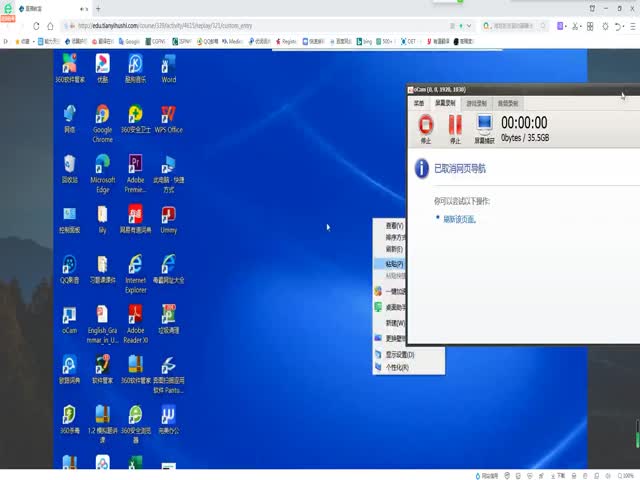Click the oCam pause icon with two red bars
Viewport: 640px width, 480px height.
[x=455, y=125]
